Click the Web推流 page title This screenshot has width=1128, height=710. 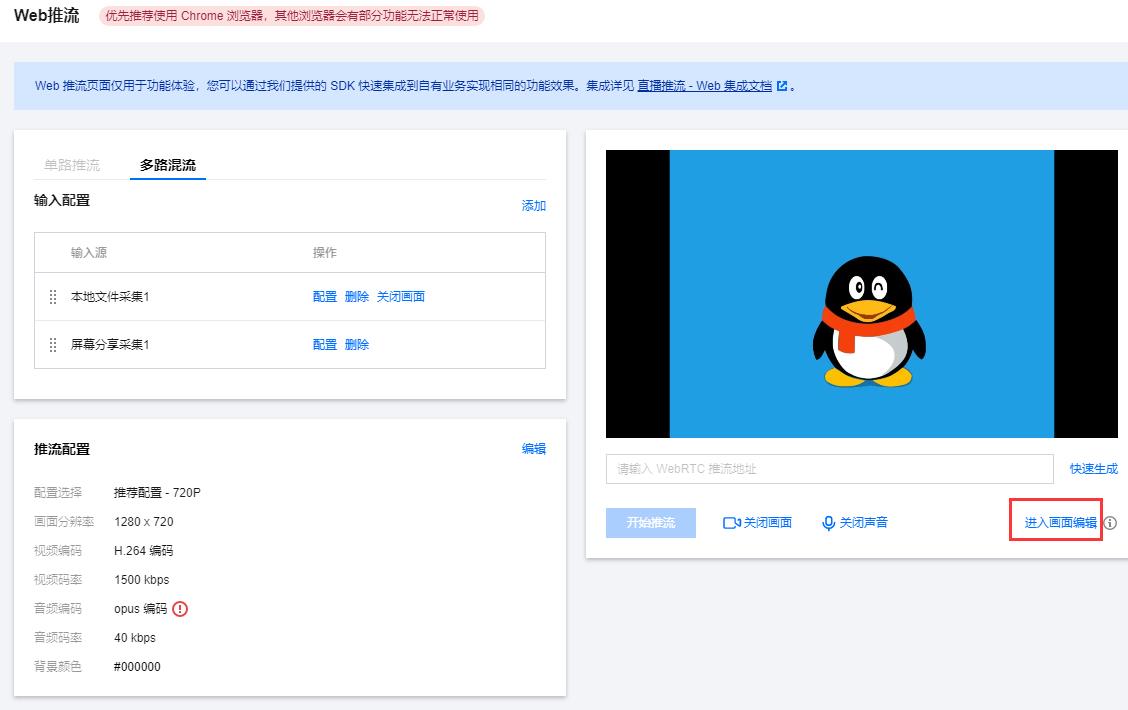point(47,15)
